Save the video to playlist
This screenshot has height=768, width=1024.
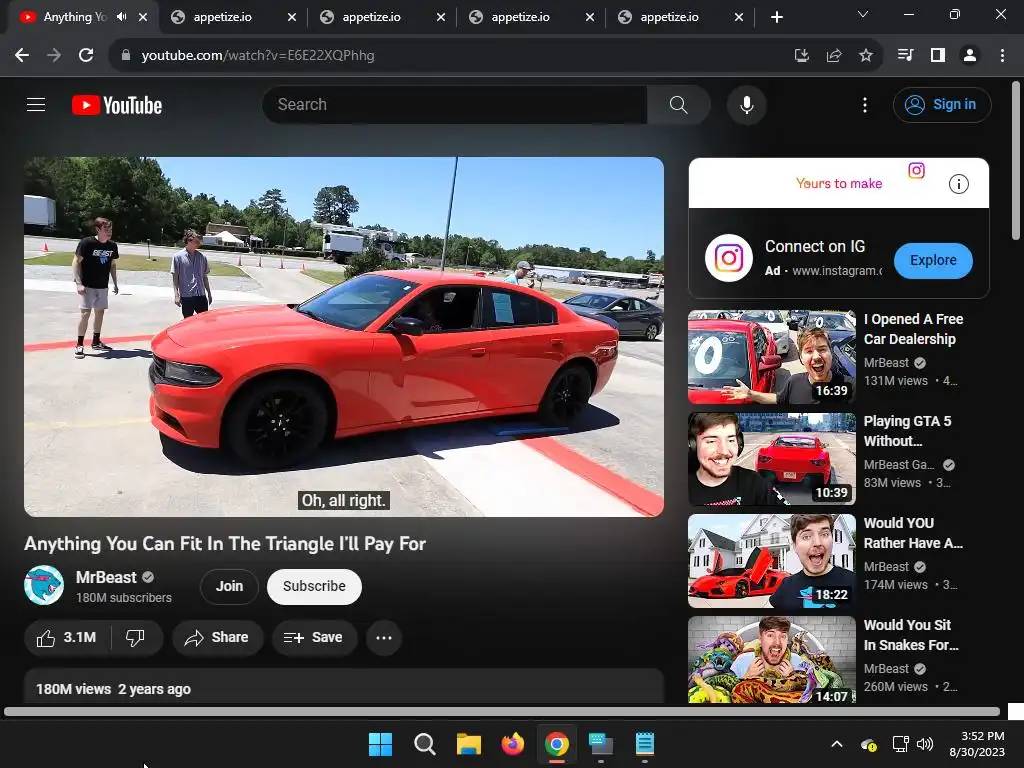pyautogui.click(x=314, y=637)
